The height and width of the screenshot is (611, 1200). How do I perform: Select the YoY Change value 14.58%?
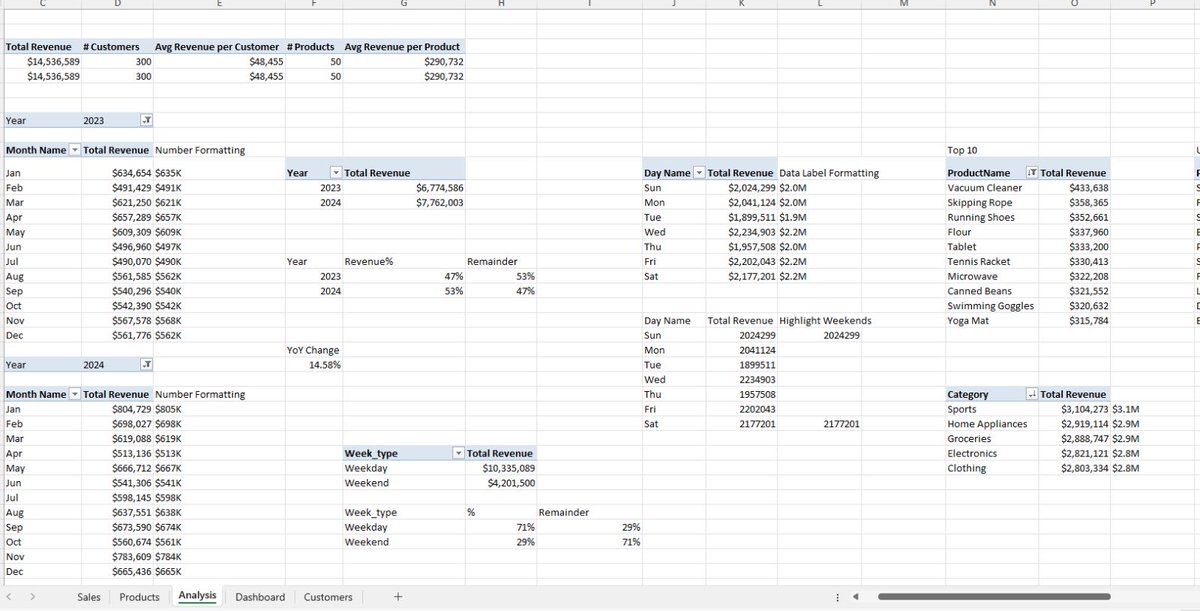314,365
